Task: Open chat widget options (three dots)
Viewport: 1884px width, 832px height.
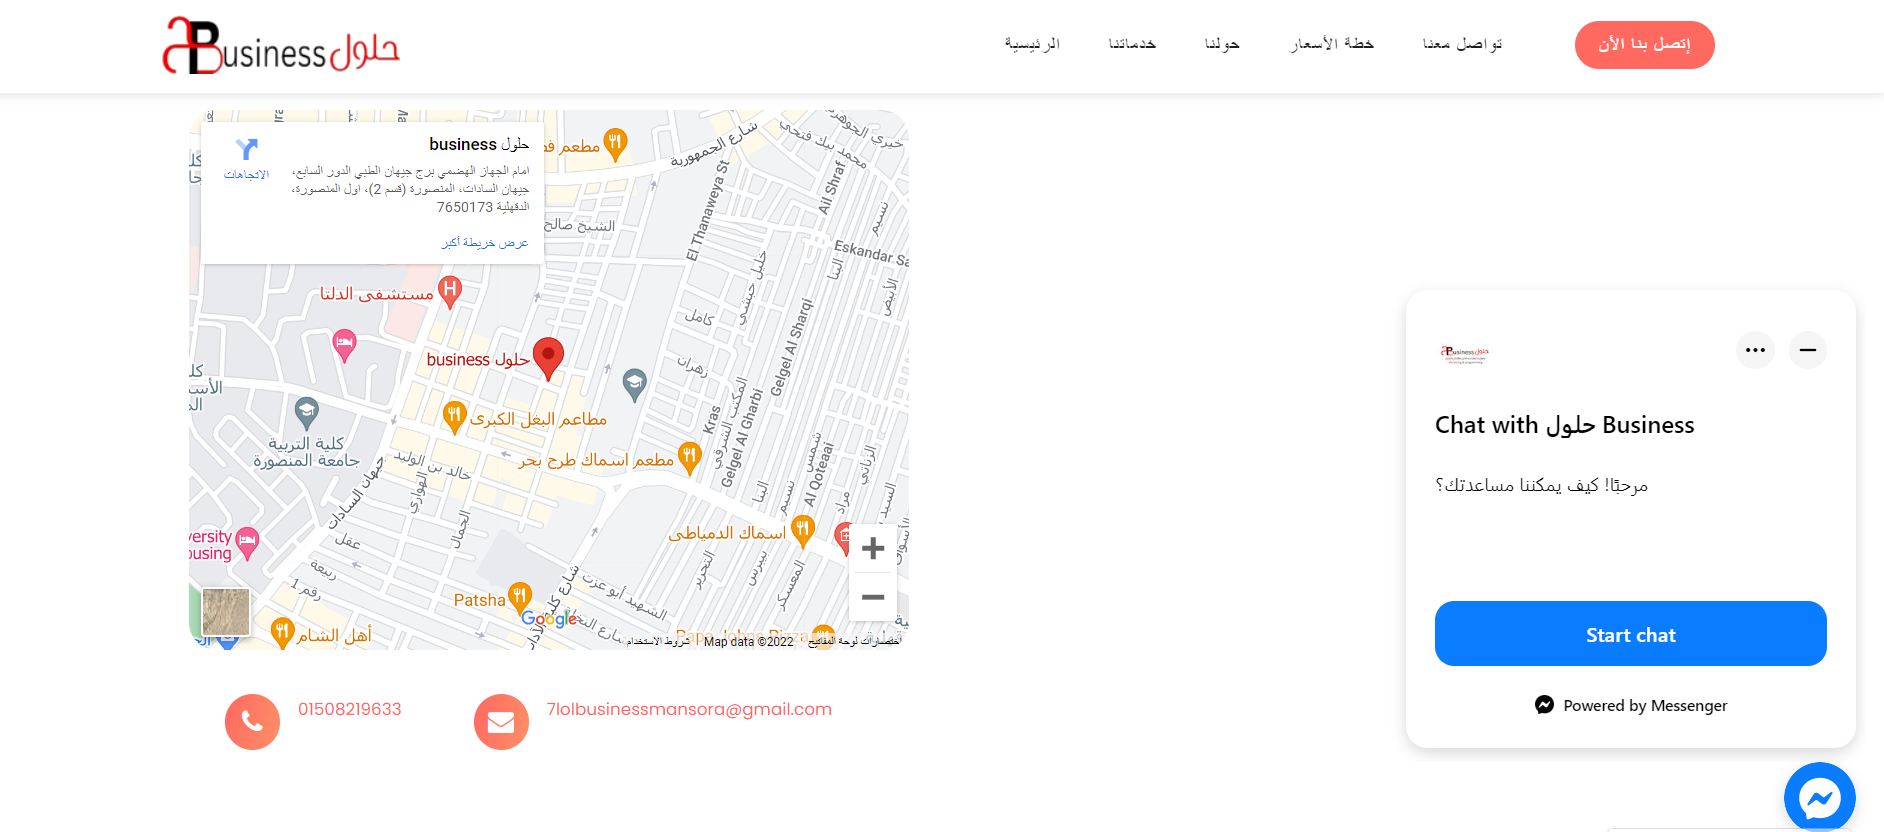Action: pyautogui.click(x=1755, y=350)
